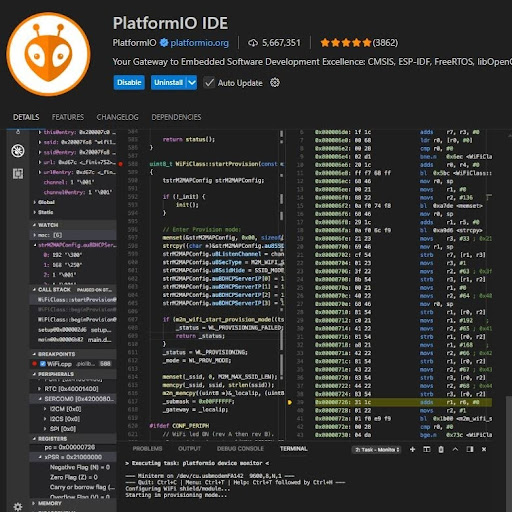Expand the MEMORY section
The image size is (512, 512).
[x=73, y=503]
